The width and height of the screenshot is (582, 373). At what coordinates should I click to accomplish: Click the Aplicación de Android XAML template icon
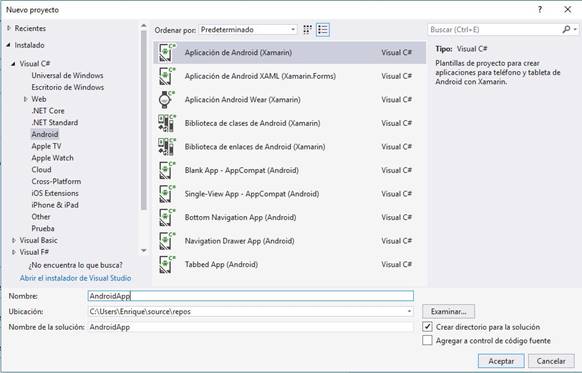pos(167,76)
